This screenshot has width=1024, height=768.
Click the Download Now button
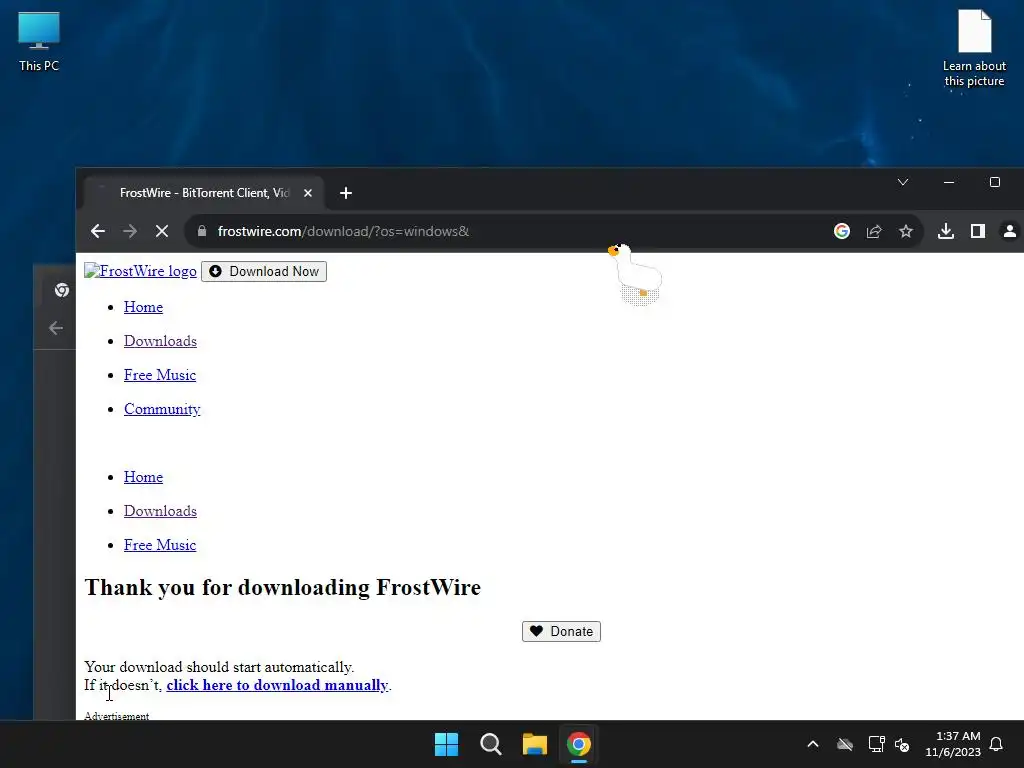264,272
